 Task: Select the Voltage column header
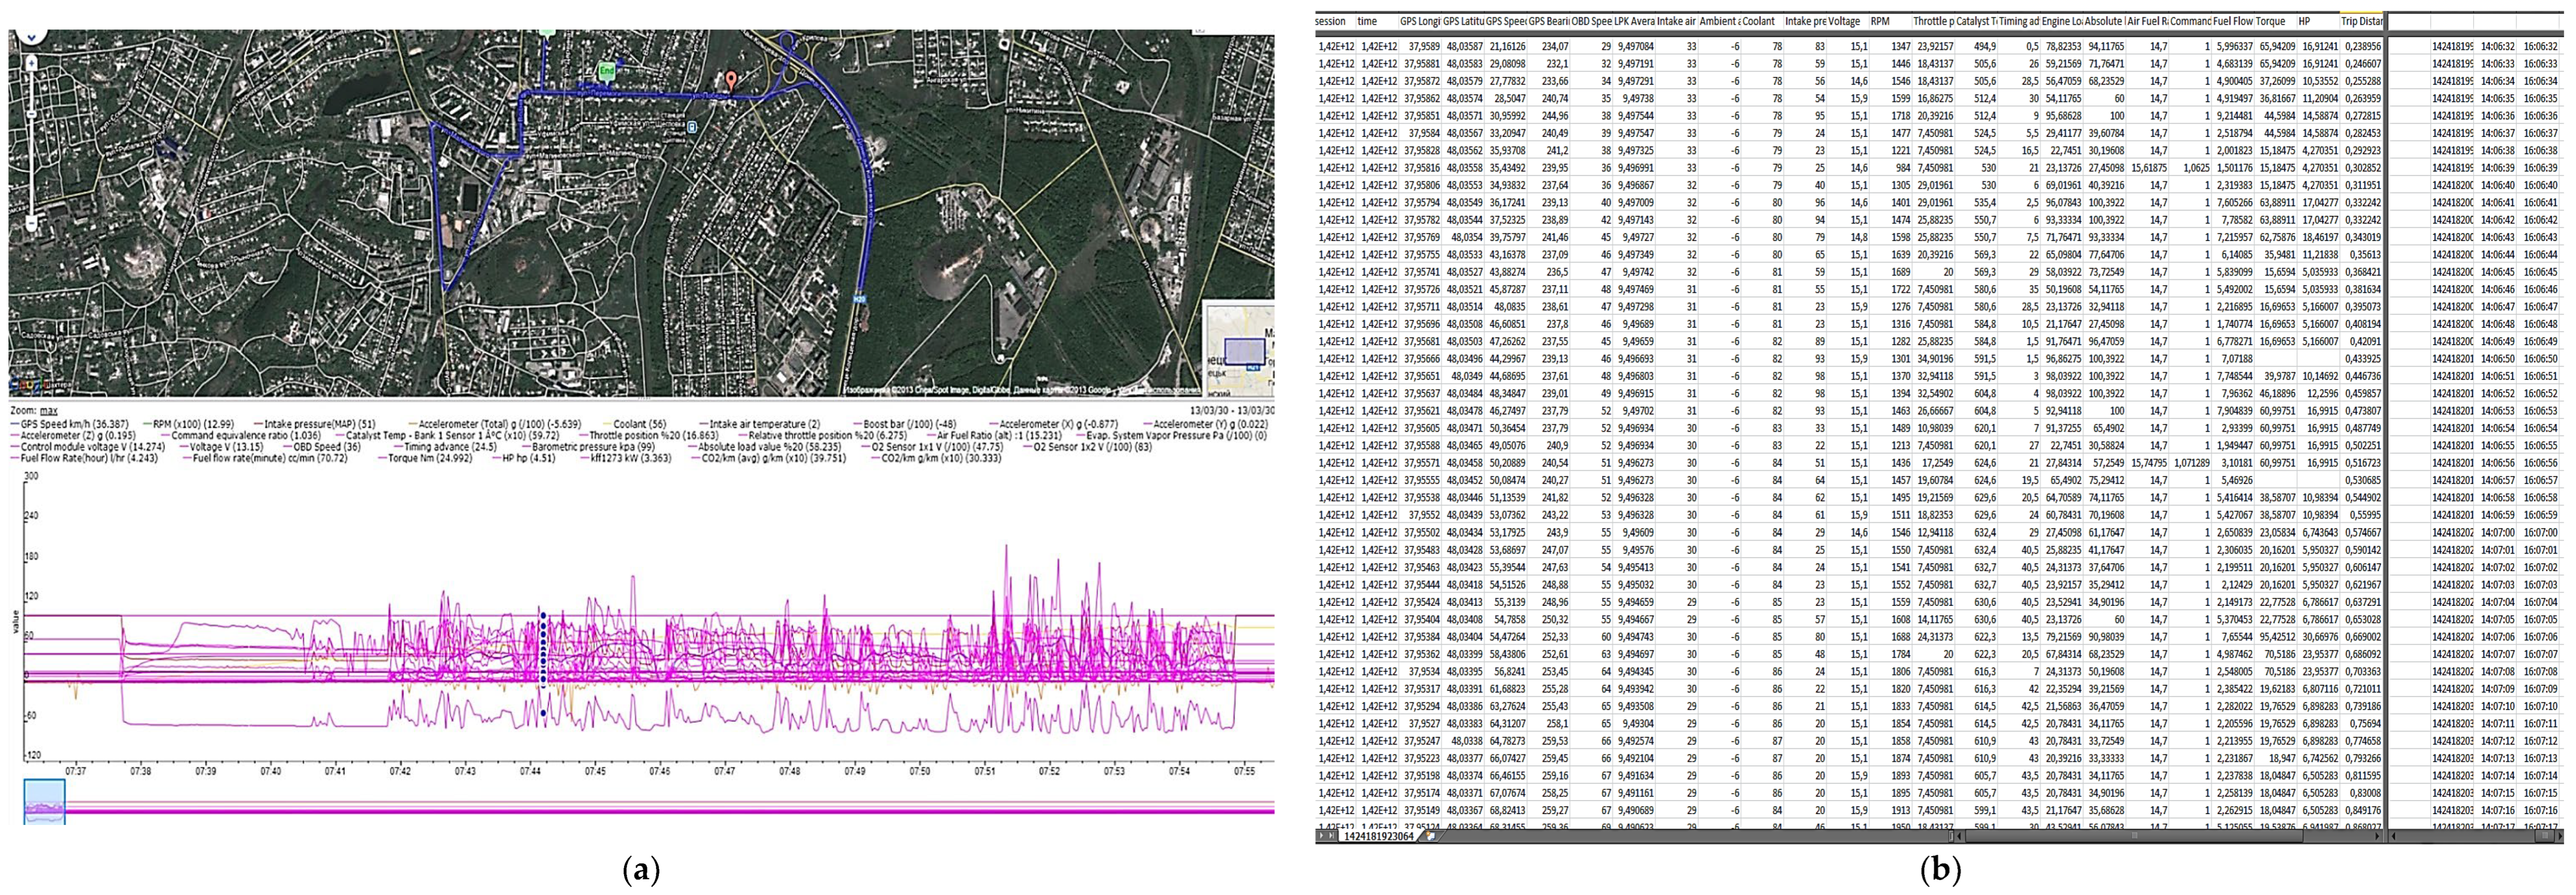point(1844,21)
